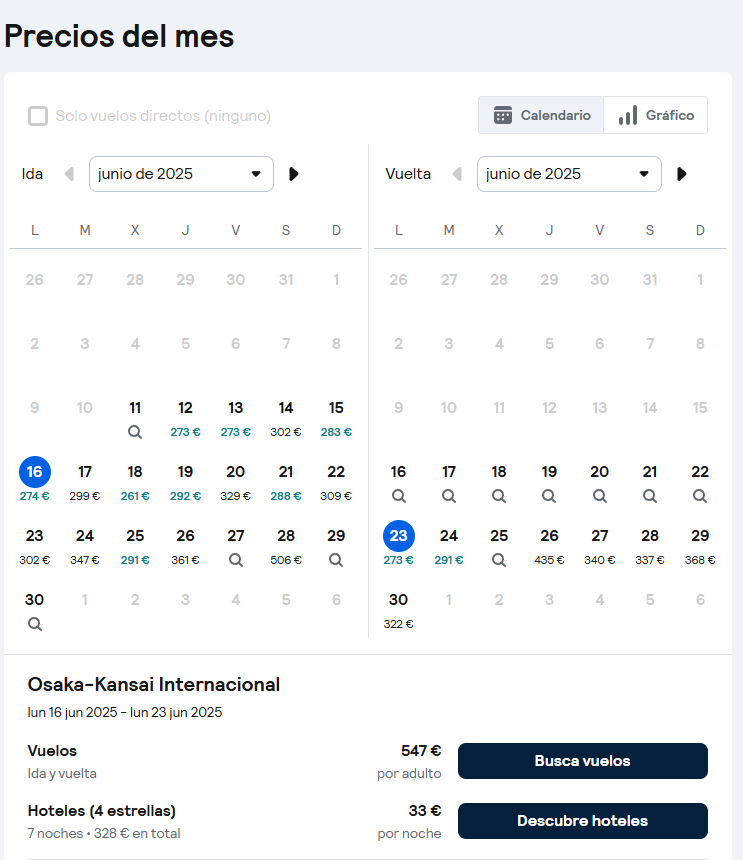Select Vuelta date 24 priced 291 €
Image resolution: width=743 pixels, height=860 pixels.
(x=449, y=546)
